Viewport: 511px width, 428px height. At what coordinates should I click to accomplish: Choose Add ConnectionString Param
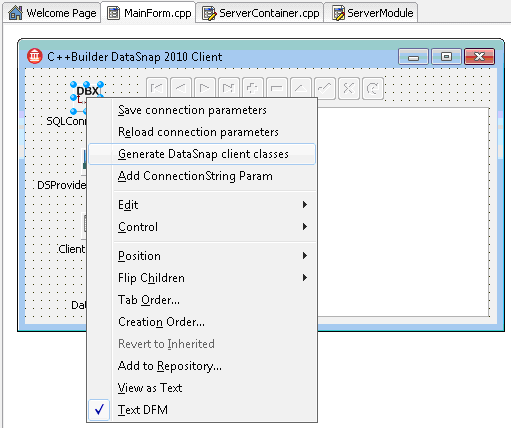202,176
